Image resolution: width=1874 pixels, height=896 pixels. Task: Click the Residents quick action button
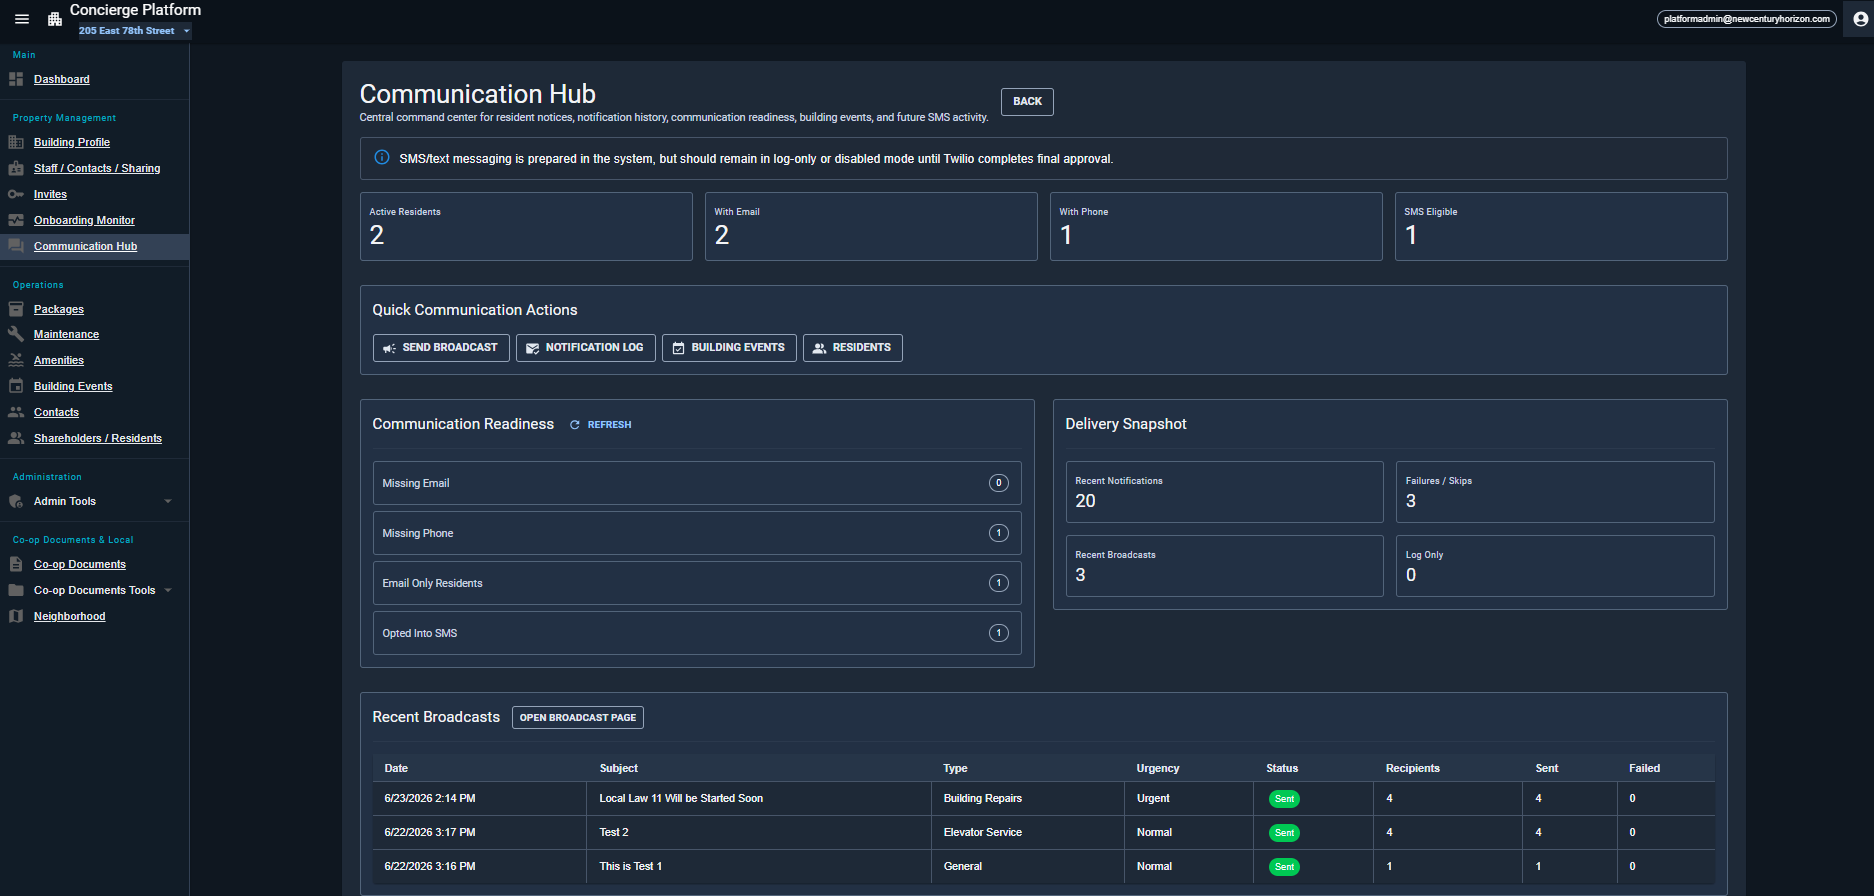coord(853,348)
